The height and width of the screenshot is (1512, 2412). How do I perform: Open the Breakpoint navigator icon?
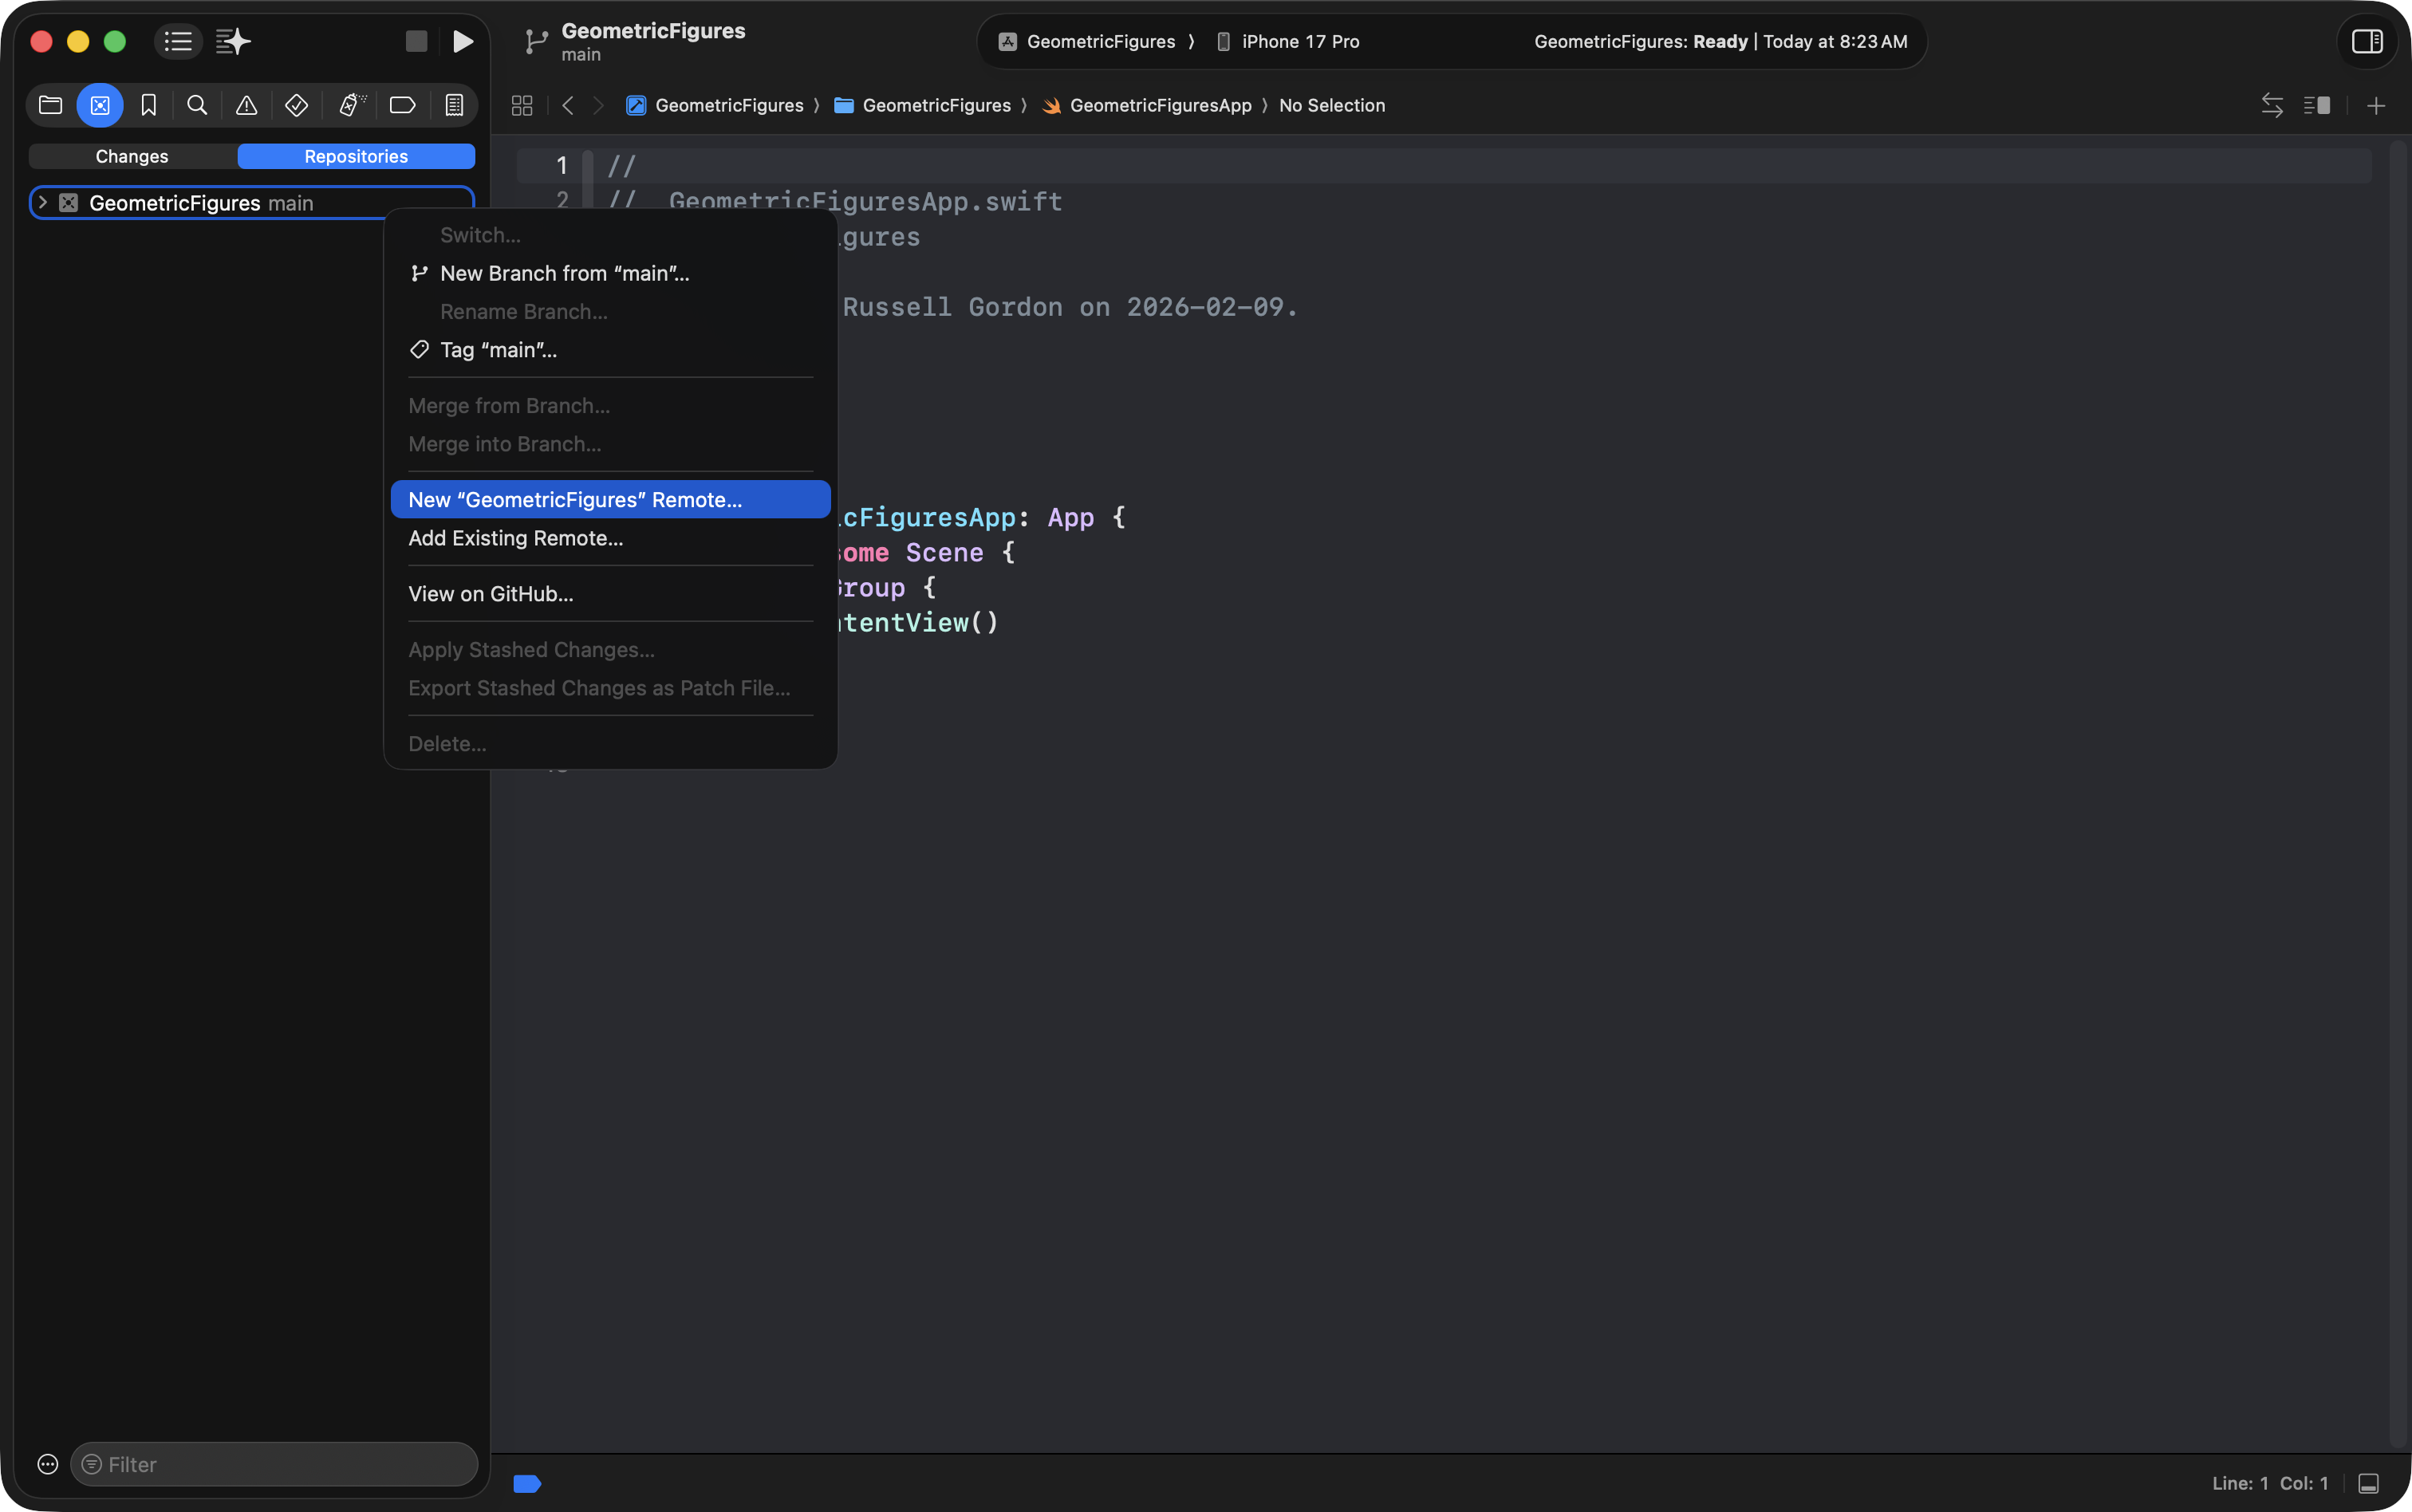click(402, 105)
